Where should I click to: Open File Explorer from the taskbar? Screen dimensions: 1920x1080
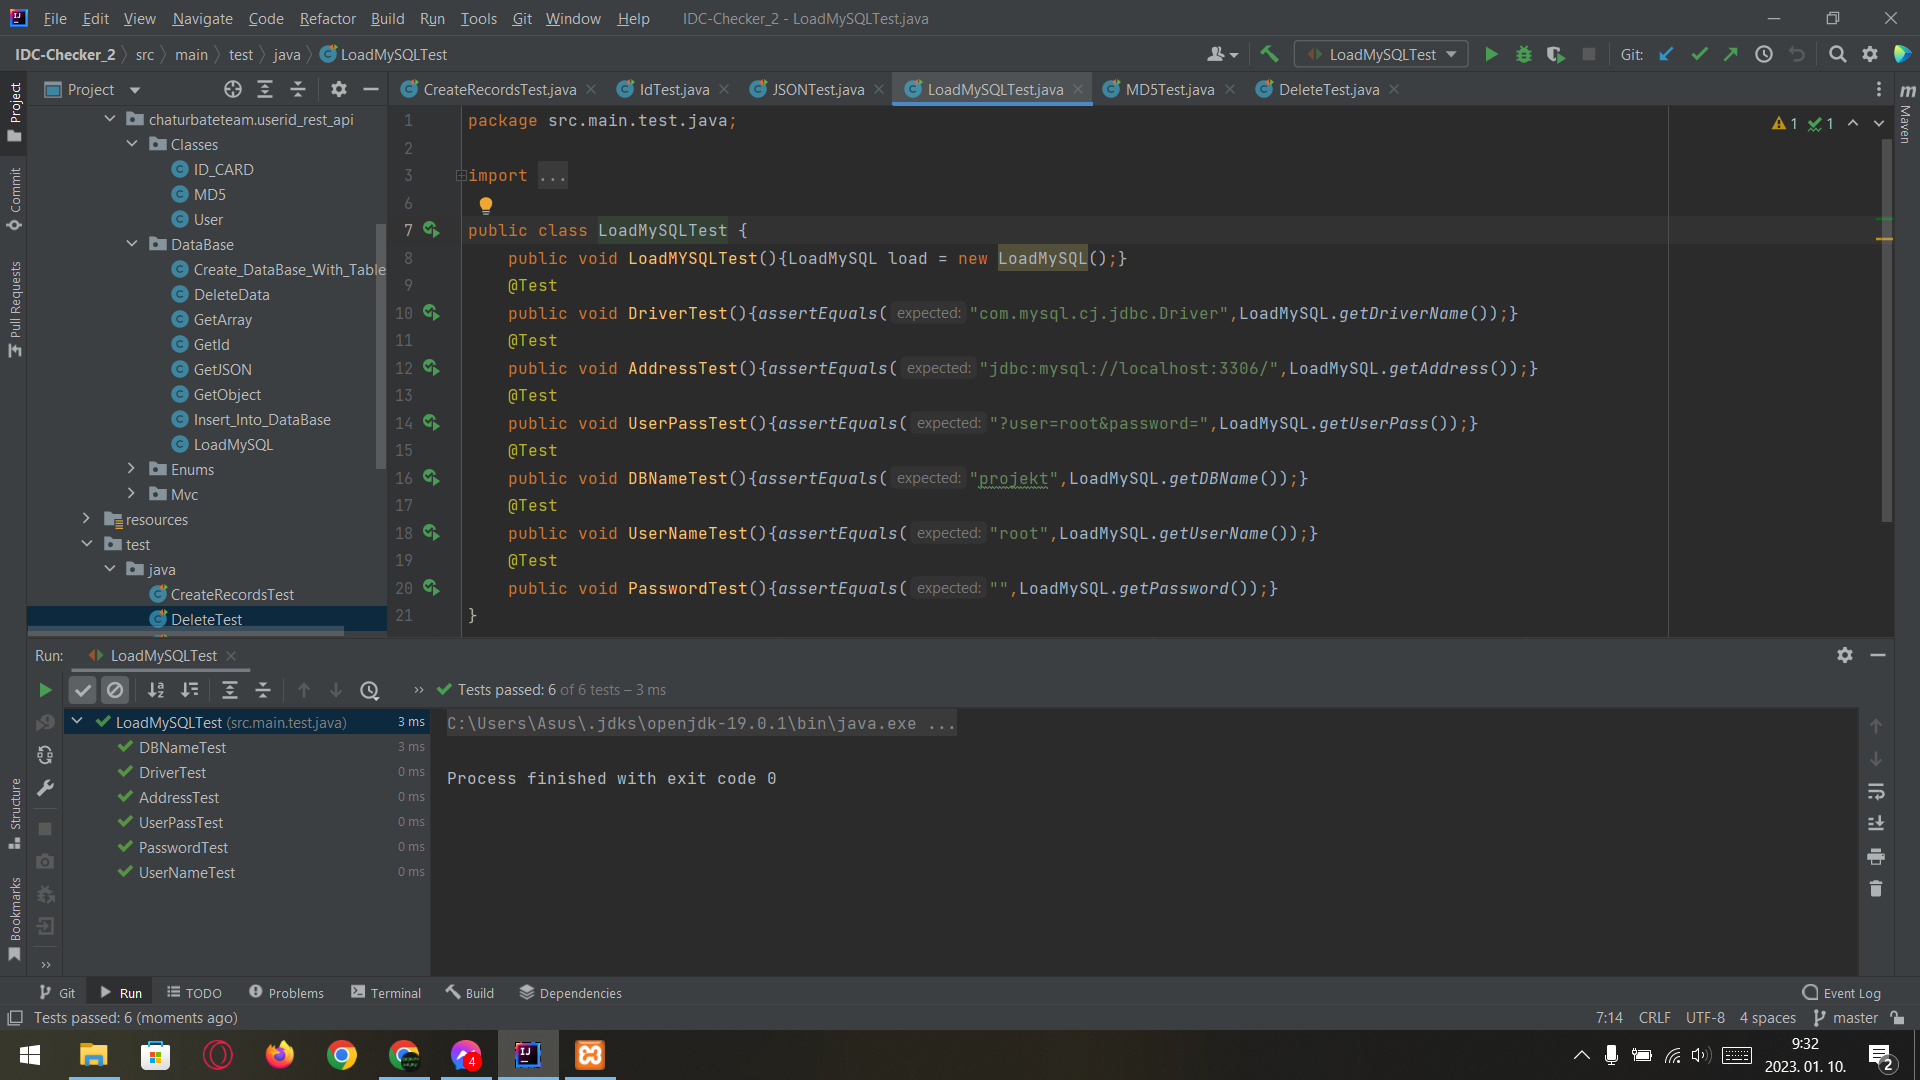coord(94,1055)
